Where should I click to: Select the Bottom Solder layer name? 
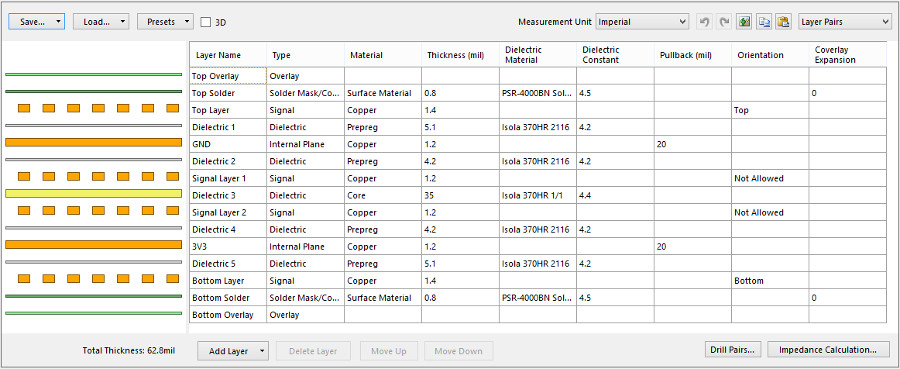tap(228, 298)
